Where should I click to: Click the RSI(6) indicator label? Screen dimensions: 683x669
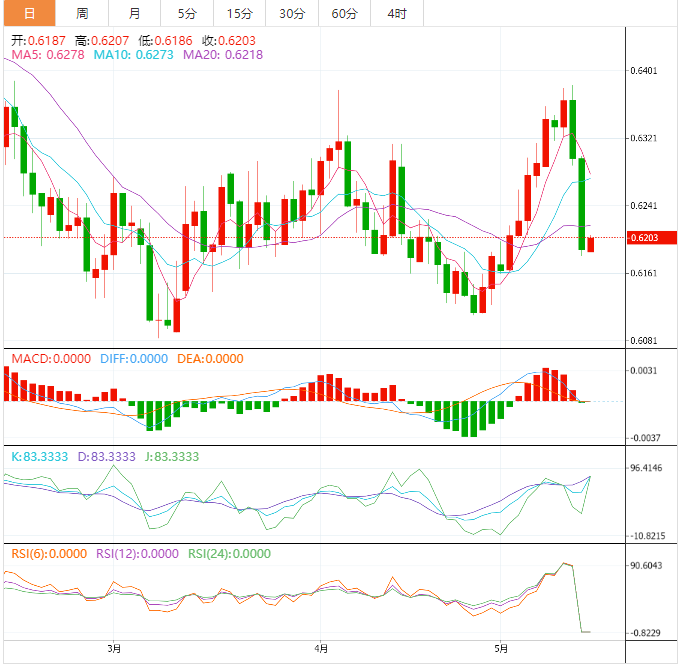point(49,554)
